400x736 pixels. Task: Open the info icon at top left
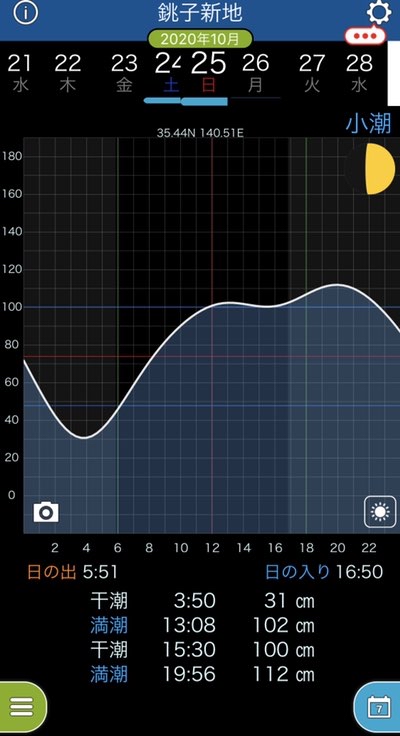coord(25,13)
